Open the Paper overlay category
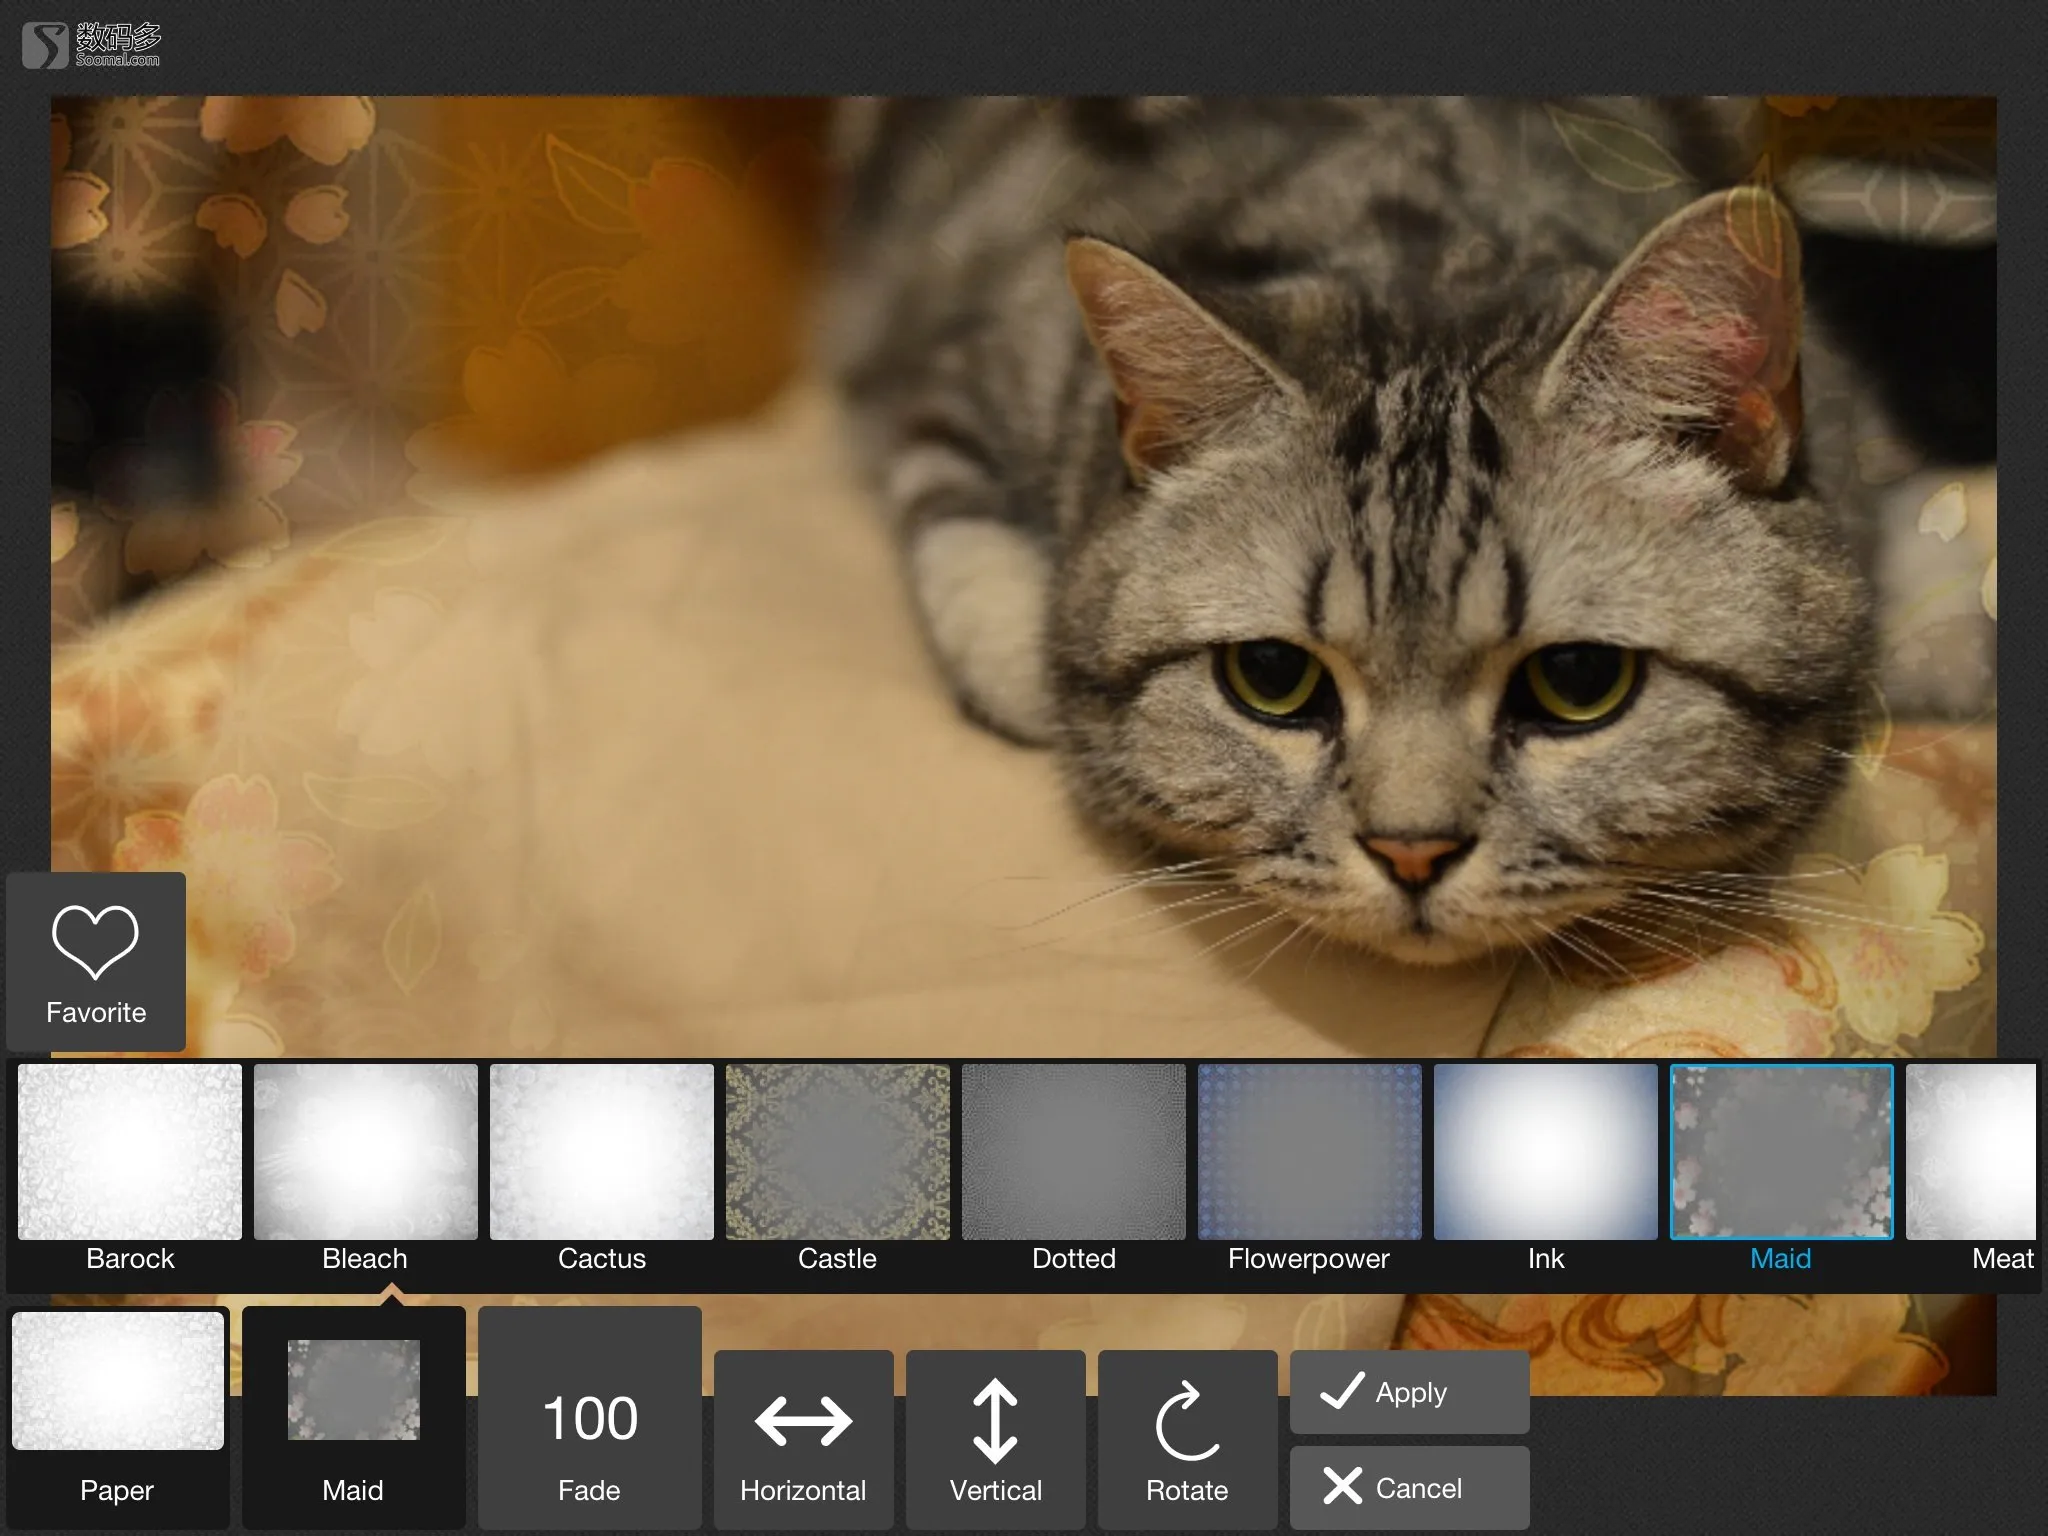 click(118, 1418)
